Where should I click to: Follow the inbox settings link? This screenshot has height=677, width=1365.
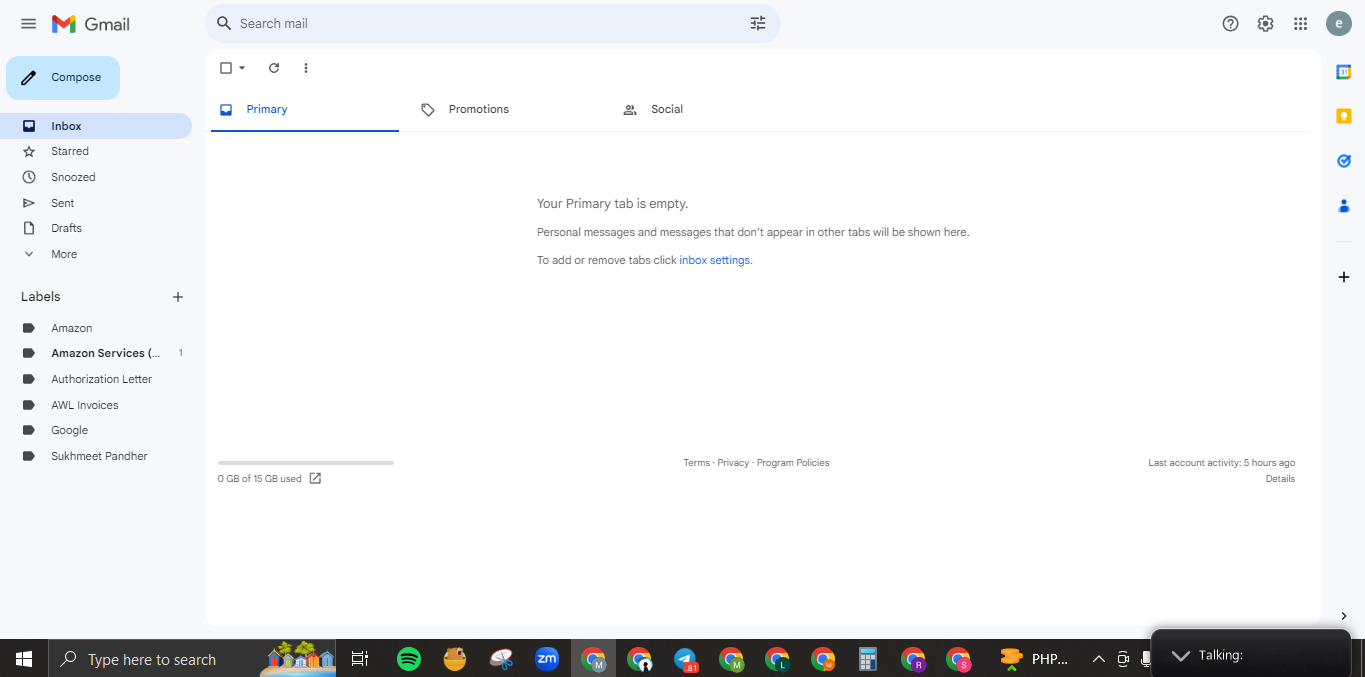tap(714, 260)
